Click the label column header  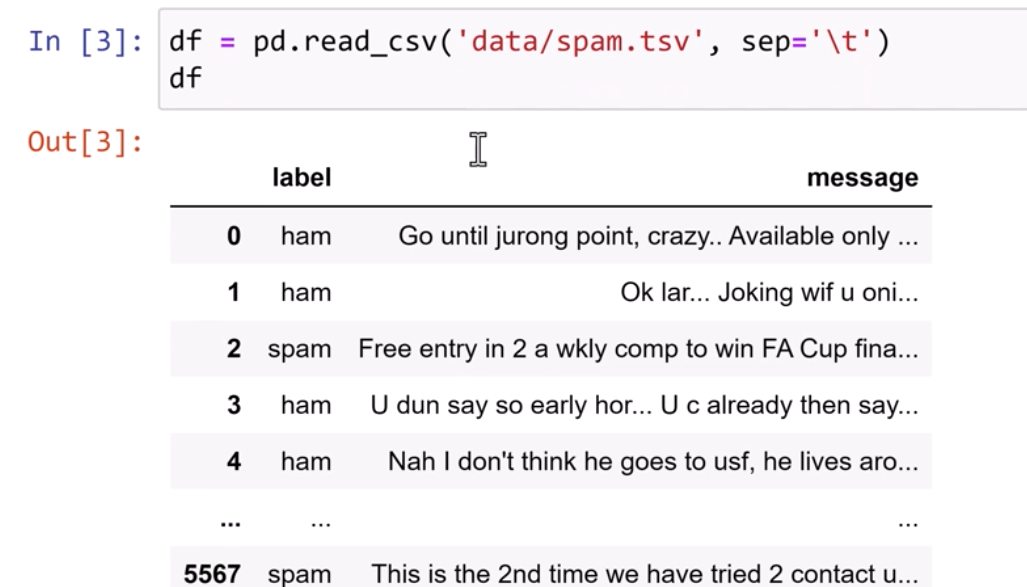(x=301, y=178)
